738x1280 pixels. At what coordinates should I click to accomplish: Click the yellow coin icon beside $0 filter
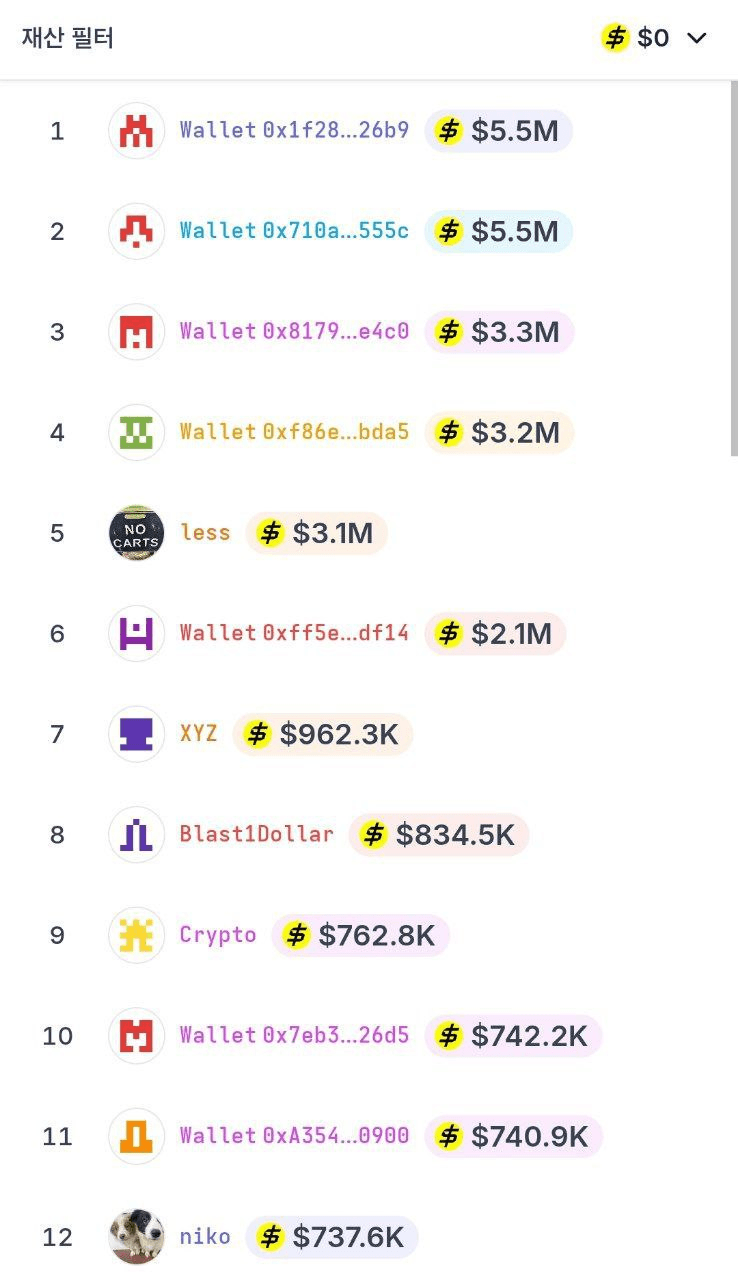615,38
